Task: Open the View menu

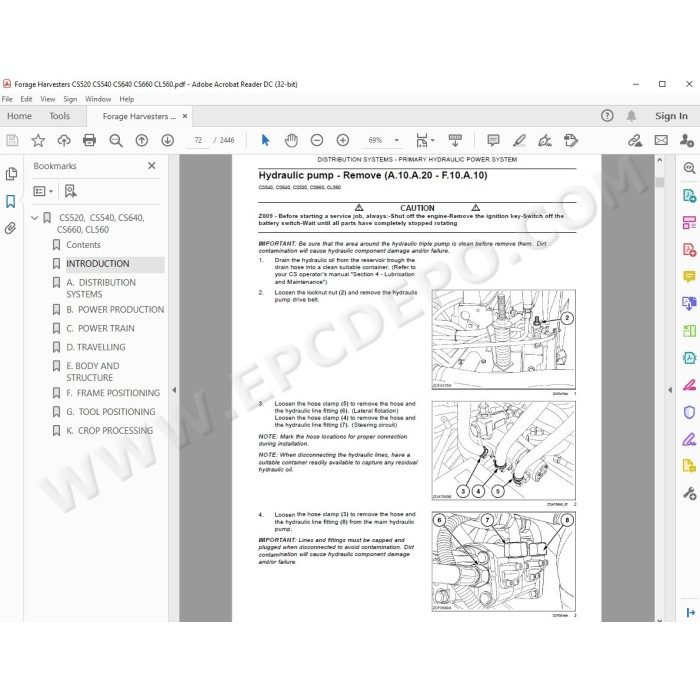Action: coord(48,99)
